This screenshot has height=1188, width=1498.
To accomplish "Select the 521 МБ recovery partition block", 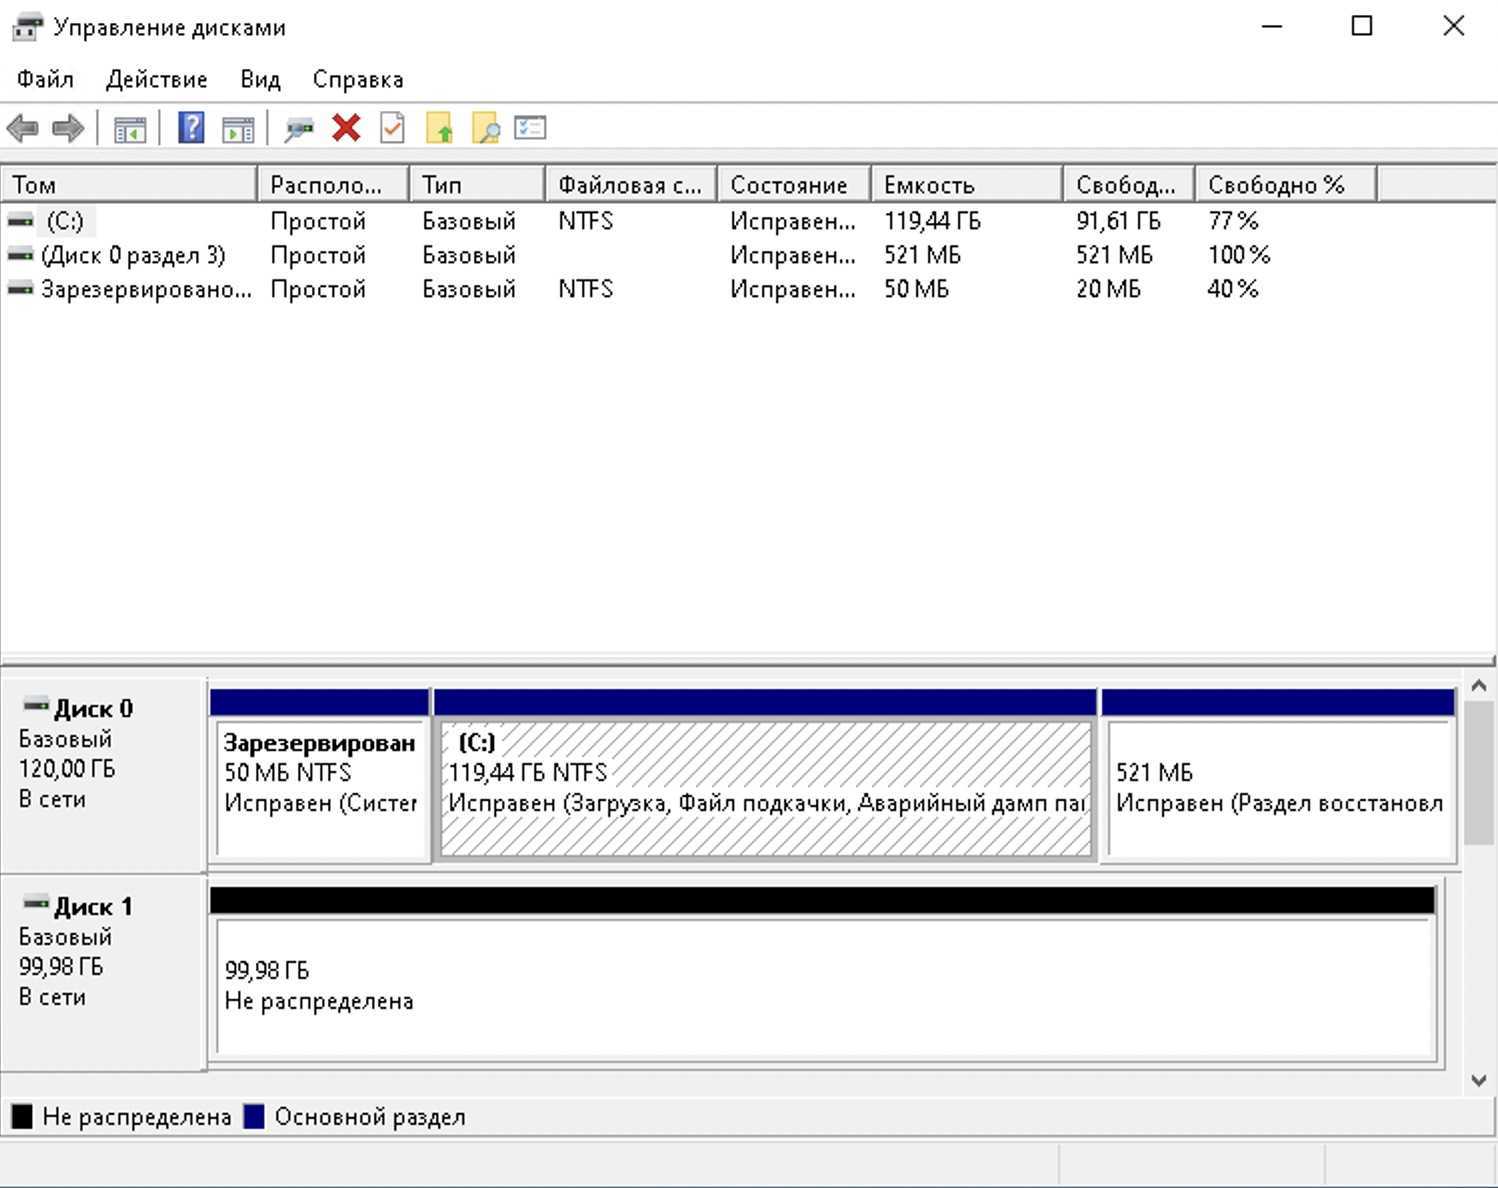I will coord(1278,788).
